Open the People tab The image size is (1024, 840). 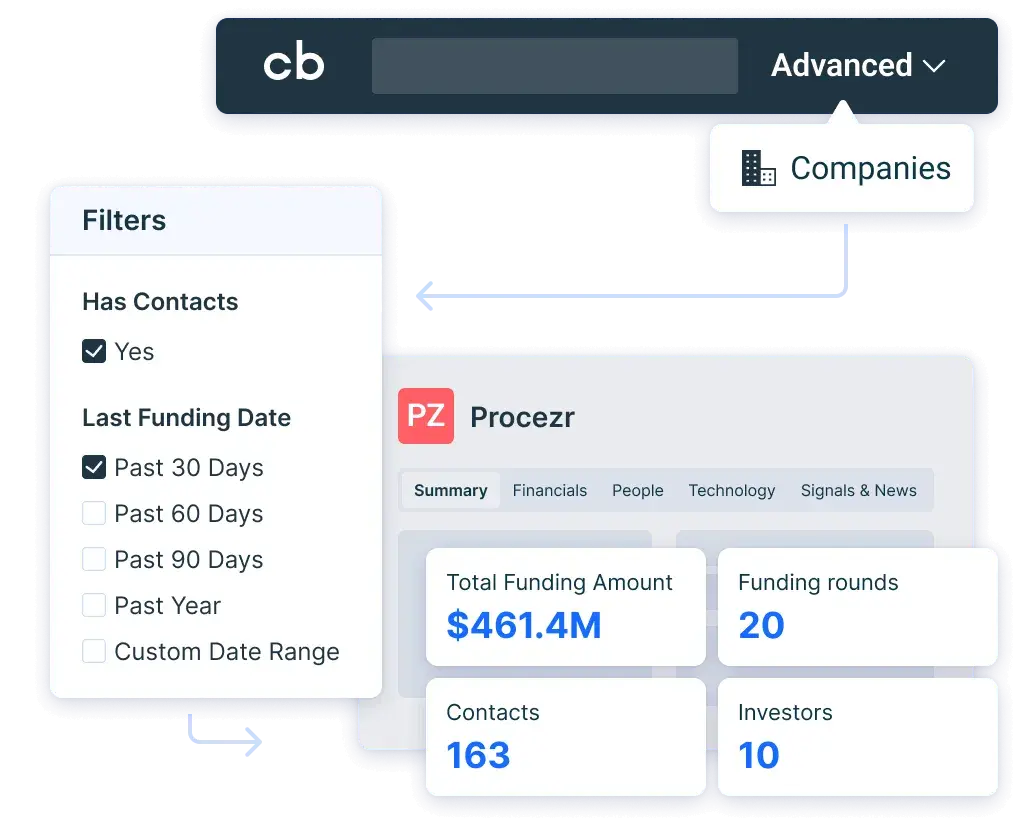pyautogui.click(x=637, y=491)
